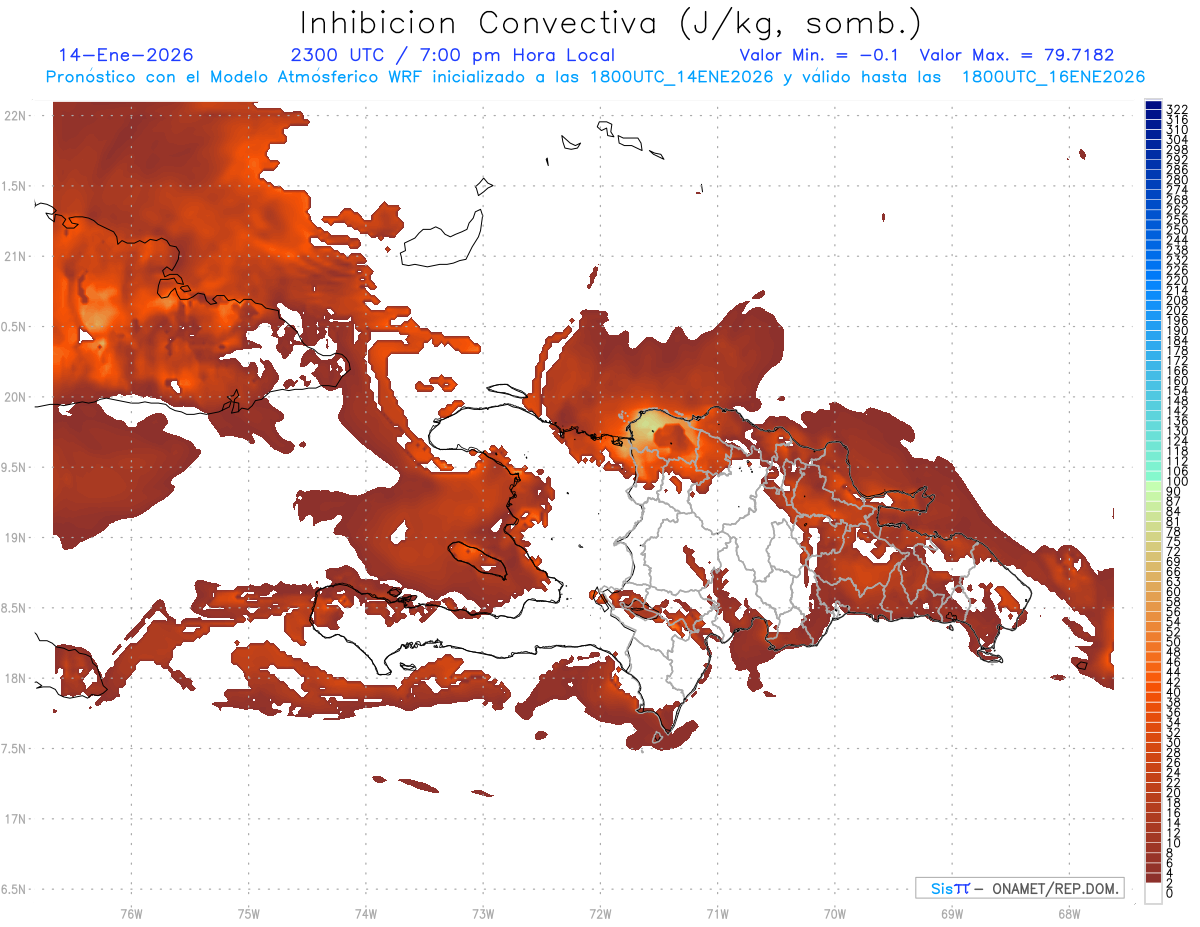
Task: Click the '75W' longitude label
Action: tap(249, 913)
